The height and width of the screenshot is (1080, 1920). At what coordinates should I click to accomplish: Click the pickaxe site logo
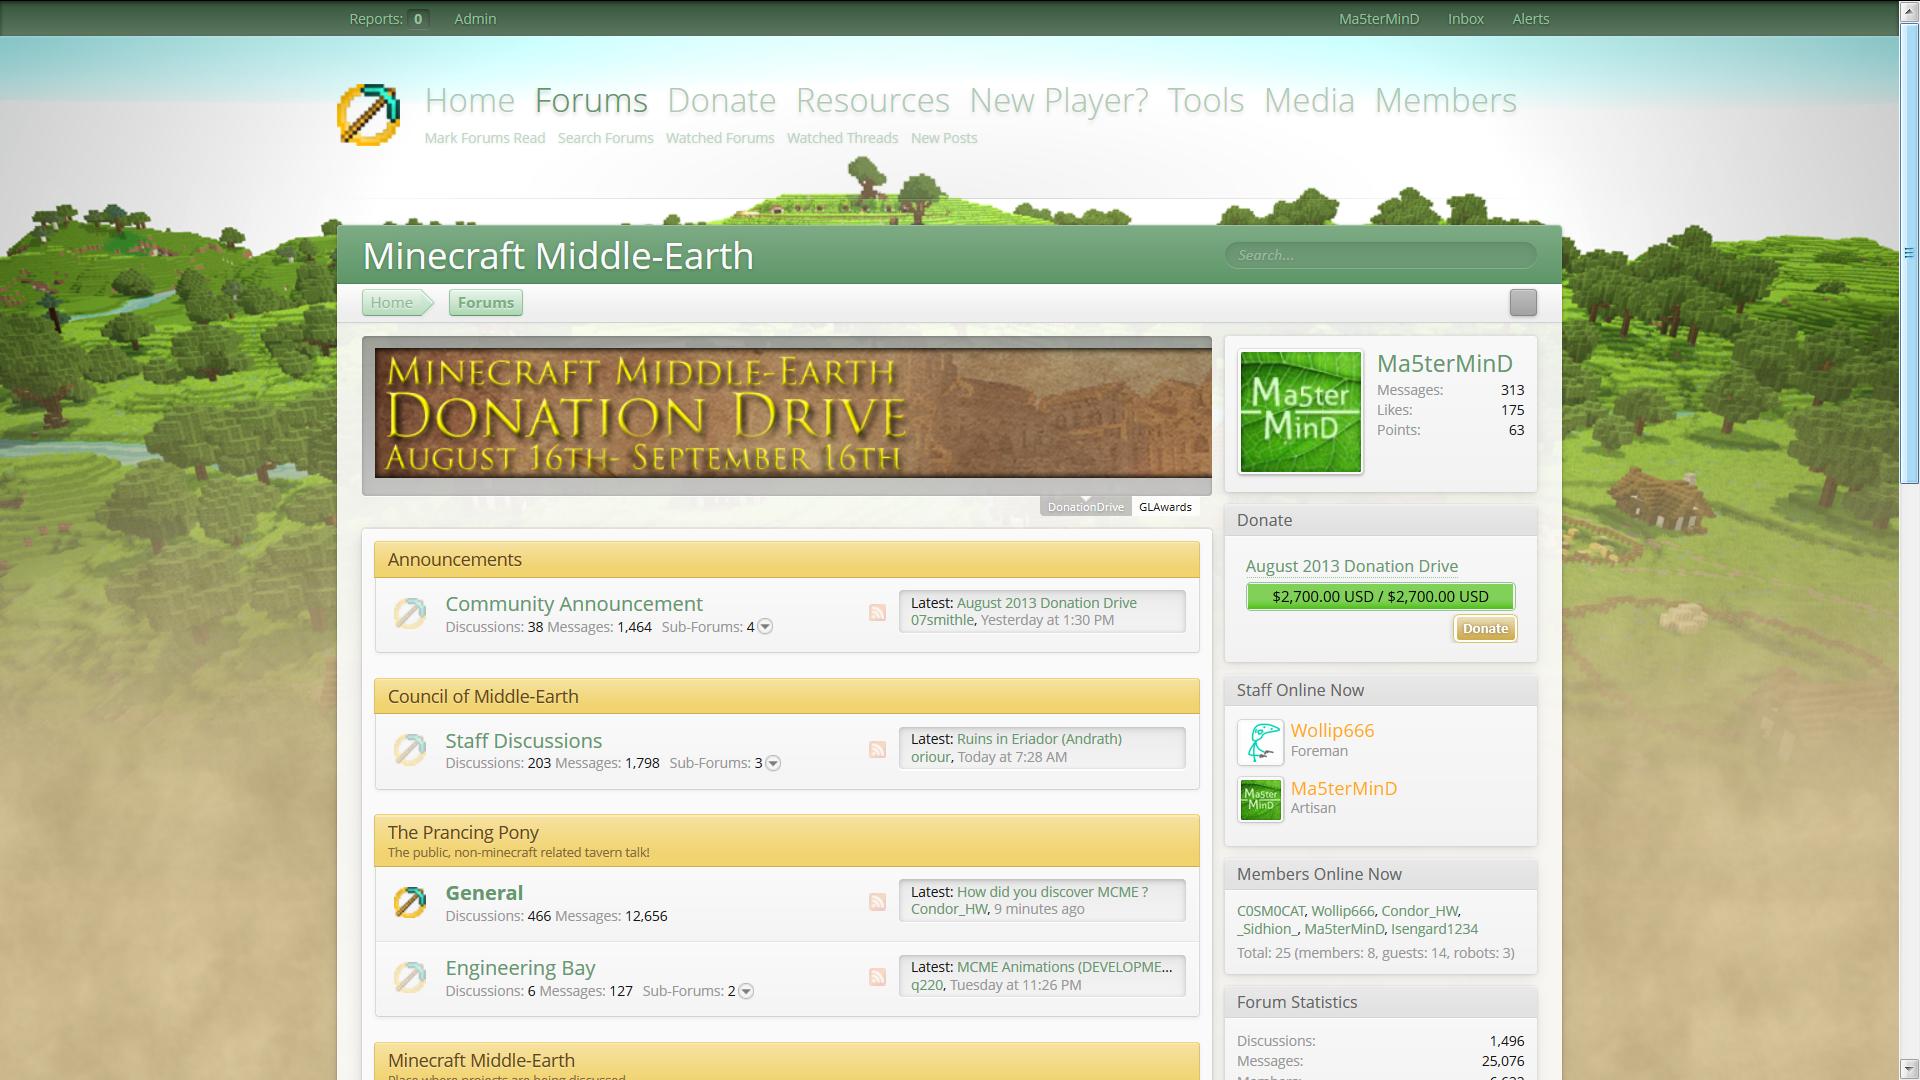(x=368, y=114)
